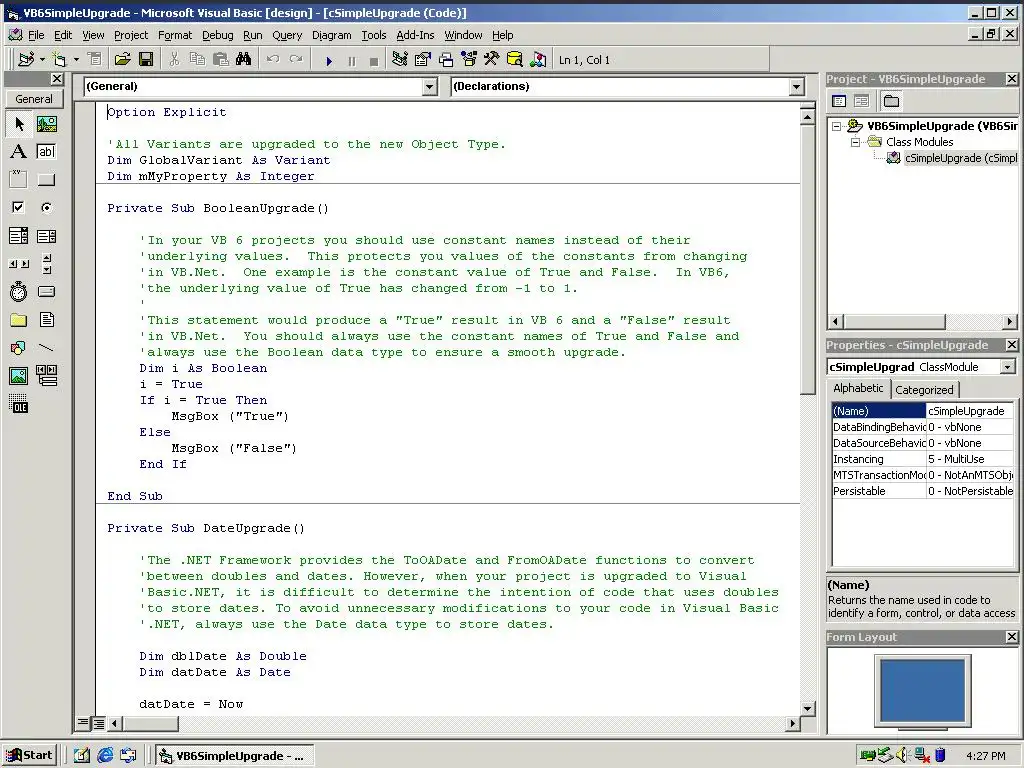Select the TextBox (abl) control in the toolbox
1024x768 pixels.
click(x=46, y=152)
